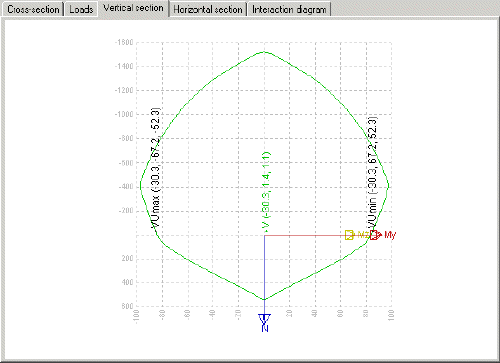Click the green V load point label
This screenshot has height=363, width=500.
pyautogui.click(x=266, y=192)
